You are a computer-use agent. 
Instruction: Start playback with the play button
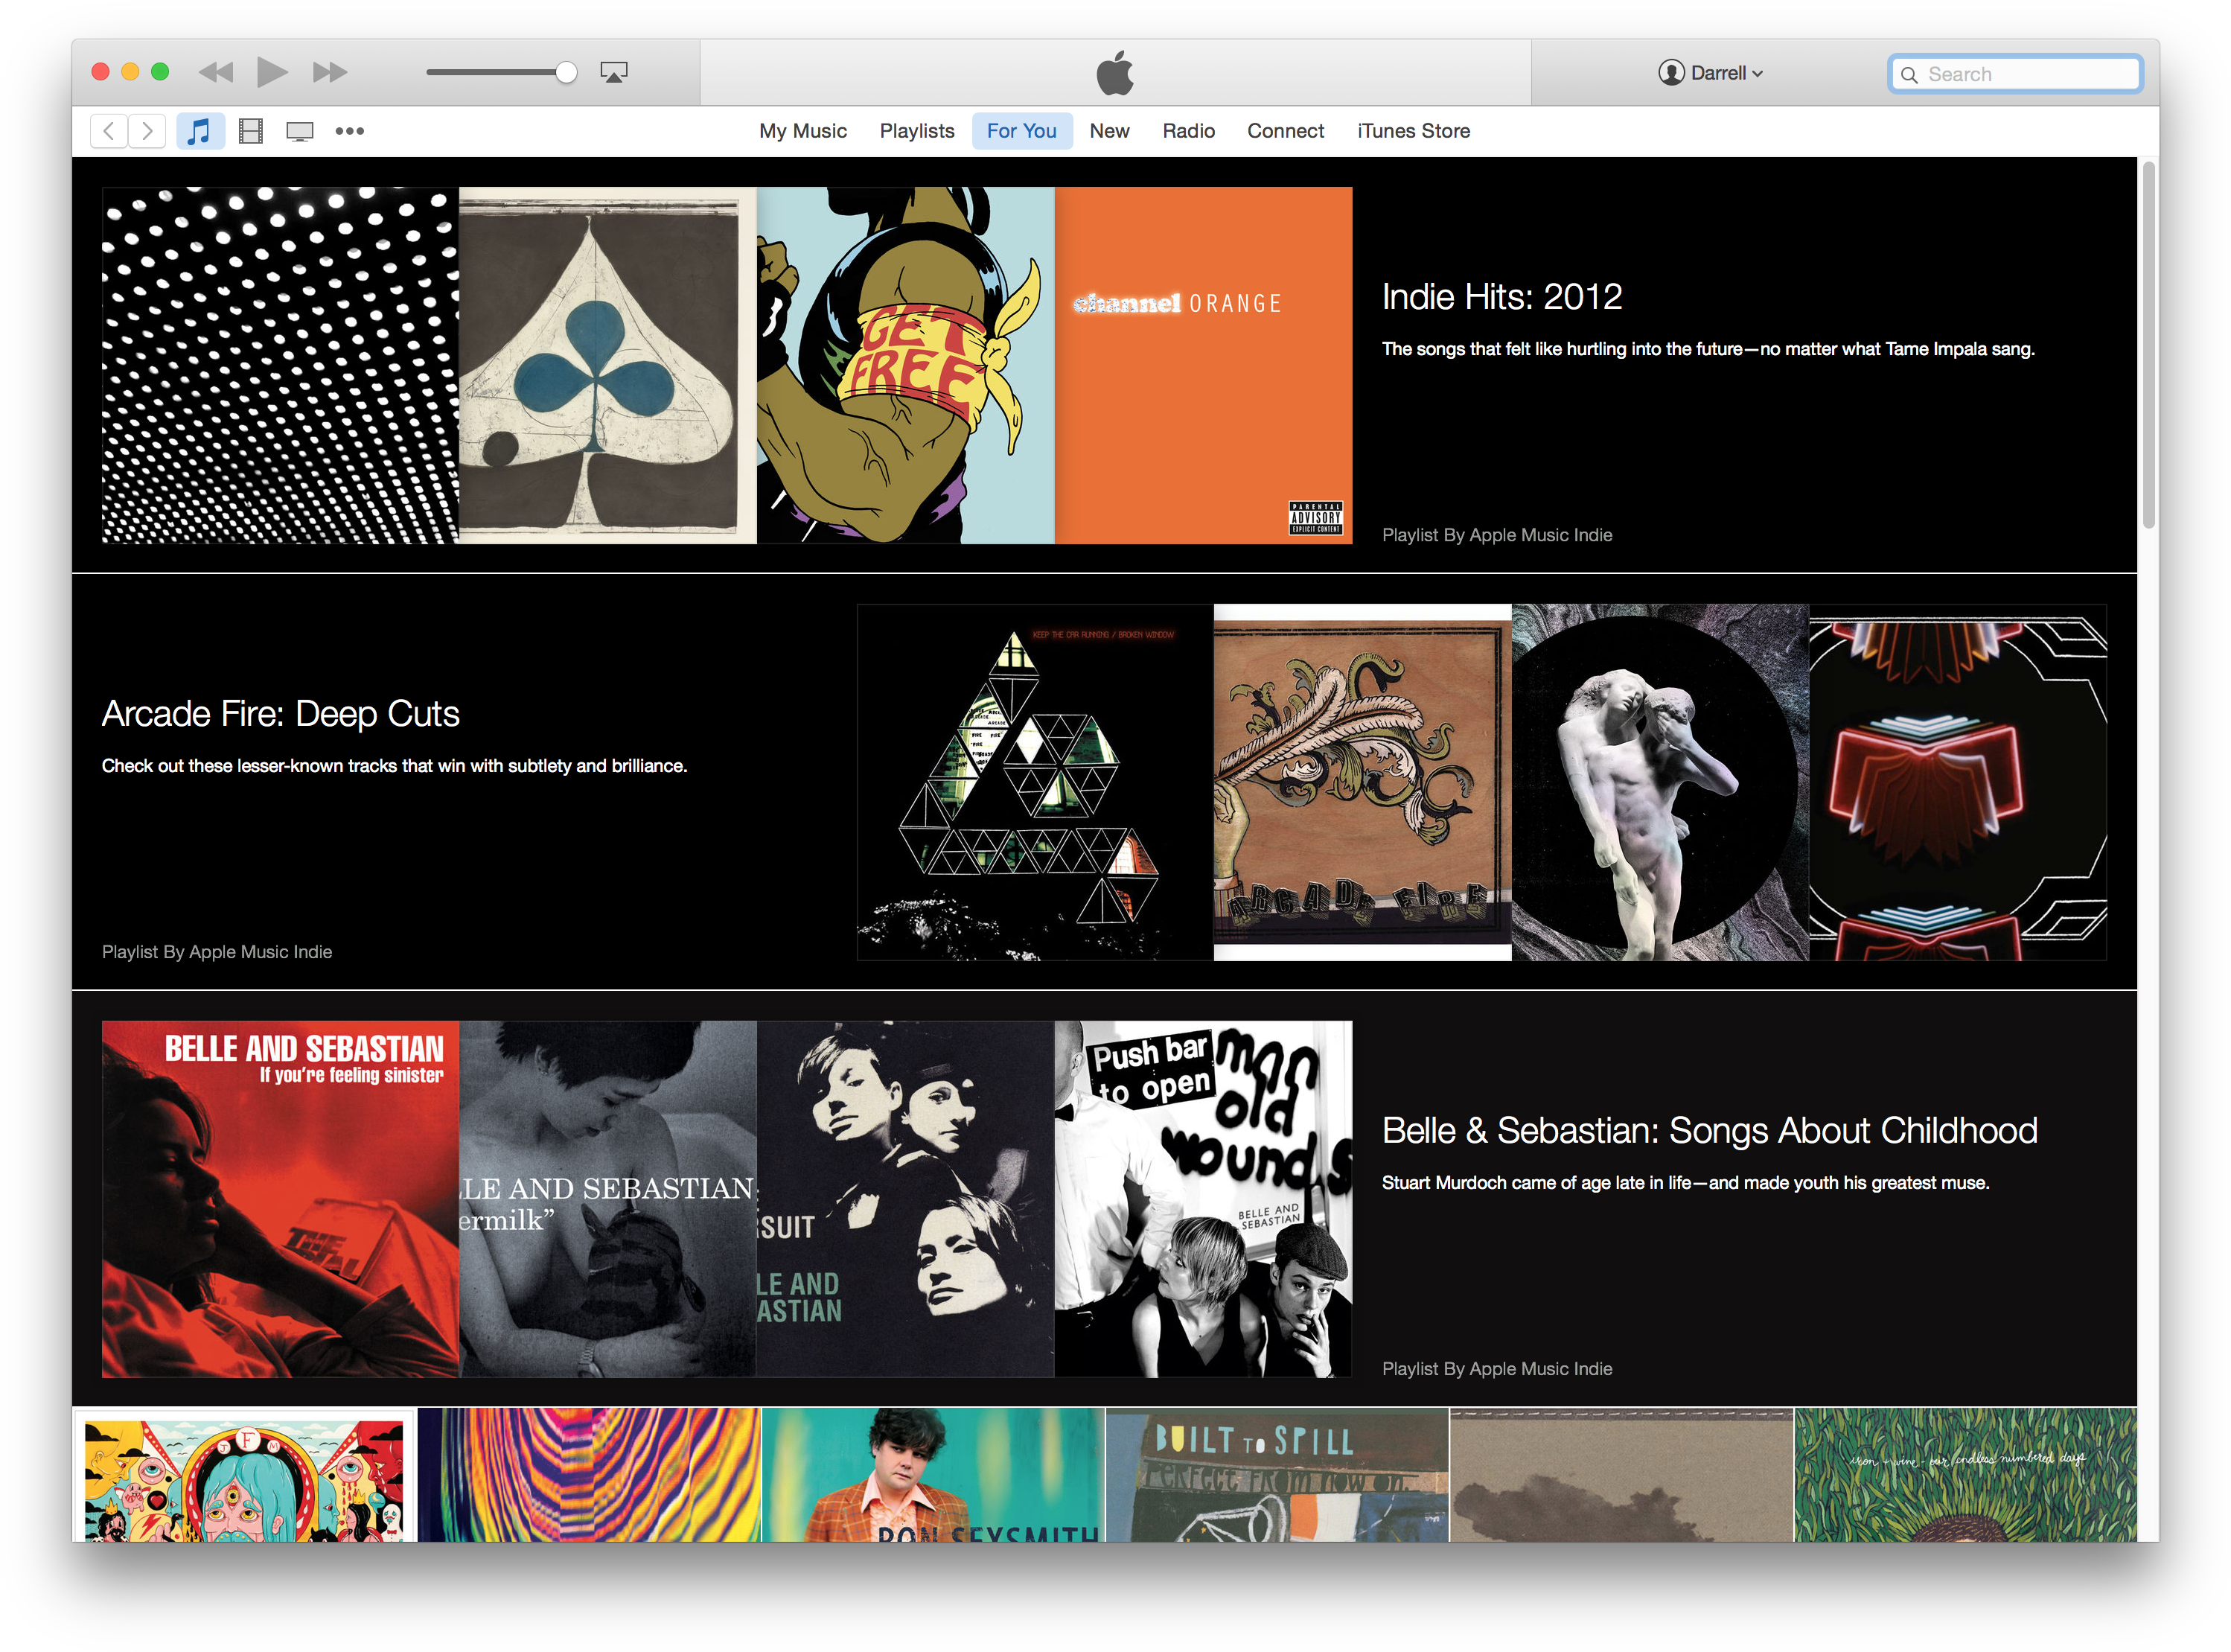[x=271, y=72]
